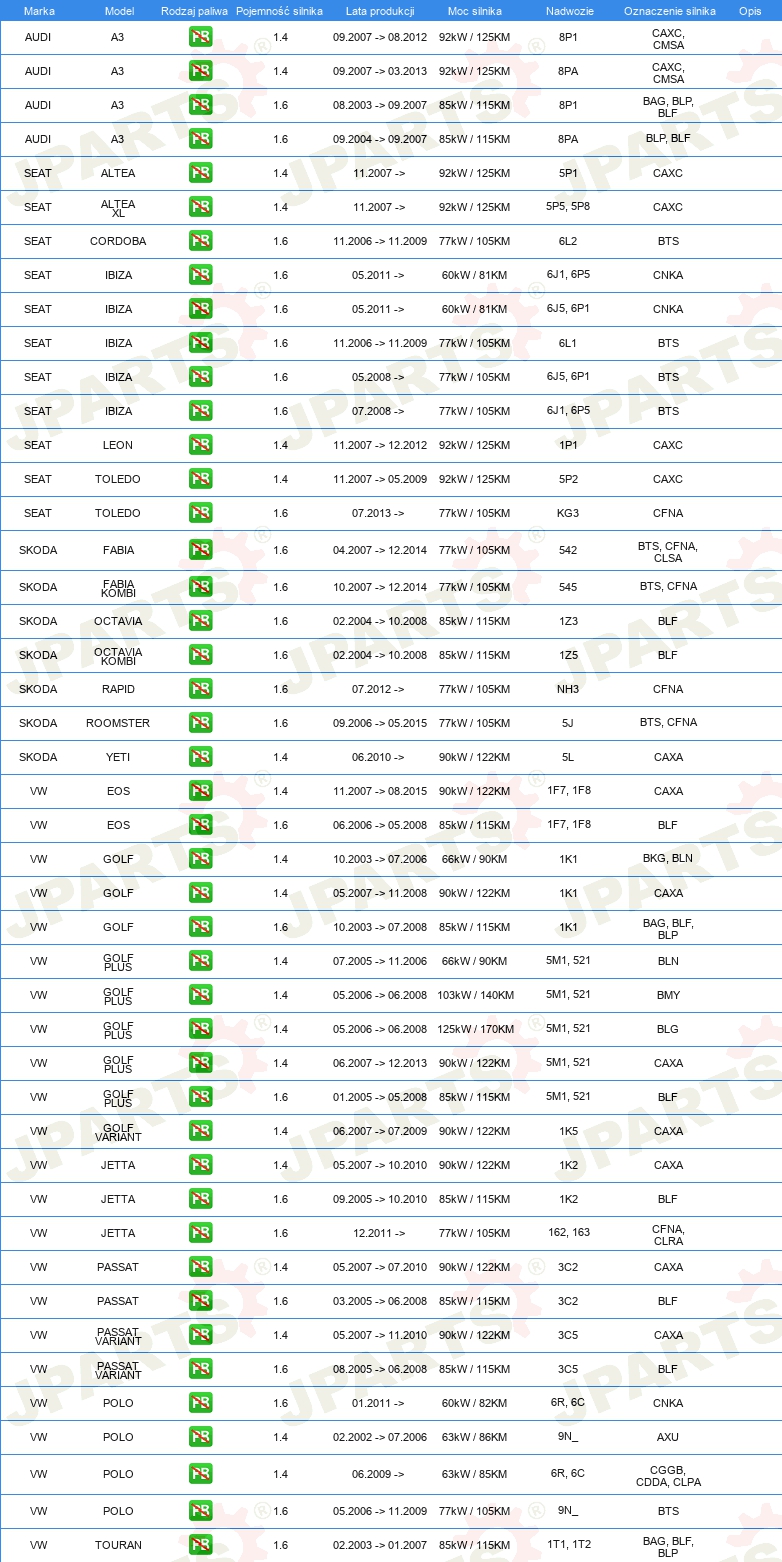Click the fuel icon in SEAT TOLEDO 5P2 row
Screen dimensions: 782x1562
coord(200,479)
